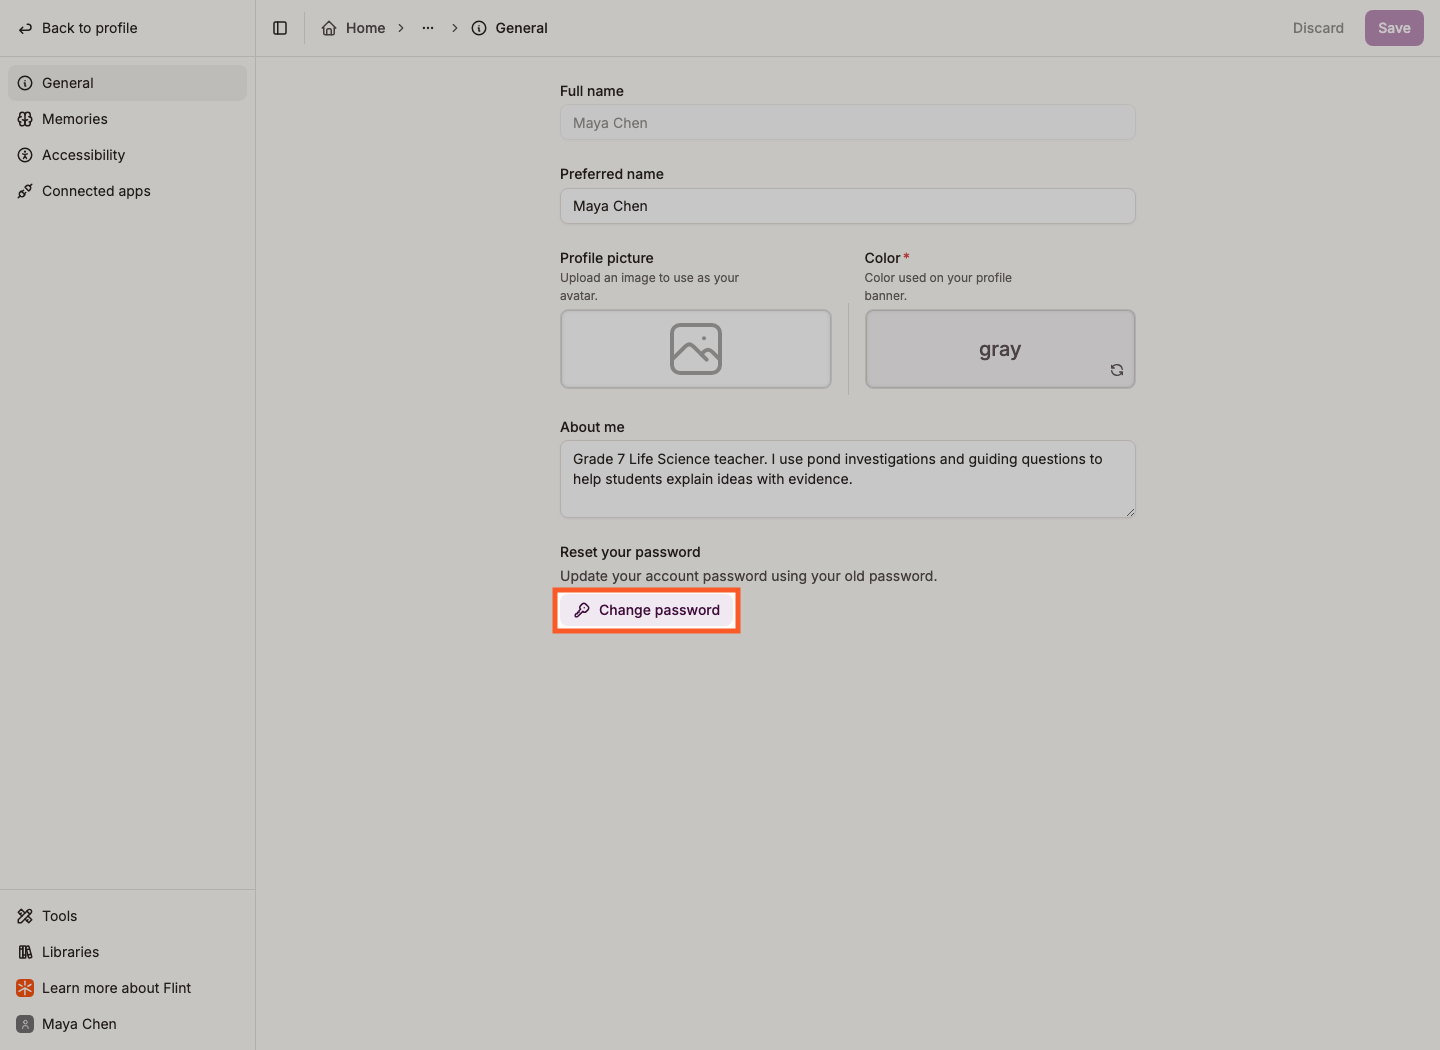Image resolution: width=1440 pixels, height=1050 pixels.
Task: Click the Full name field
Action: click(848, 123)
